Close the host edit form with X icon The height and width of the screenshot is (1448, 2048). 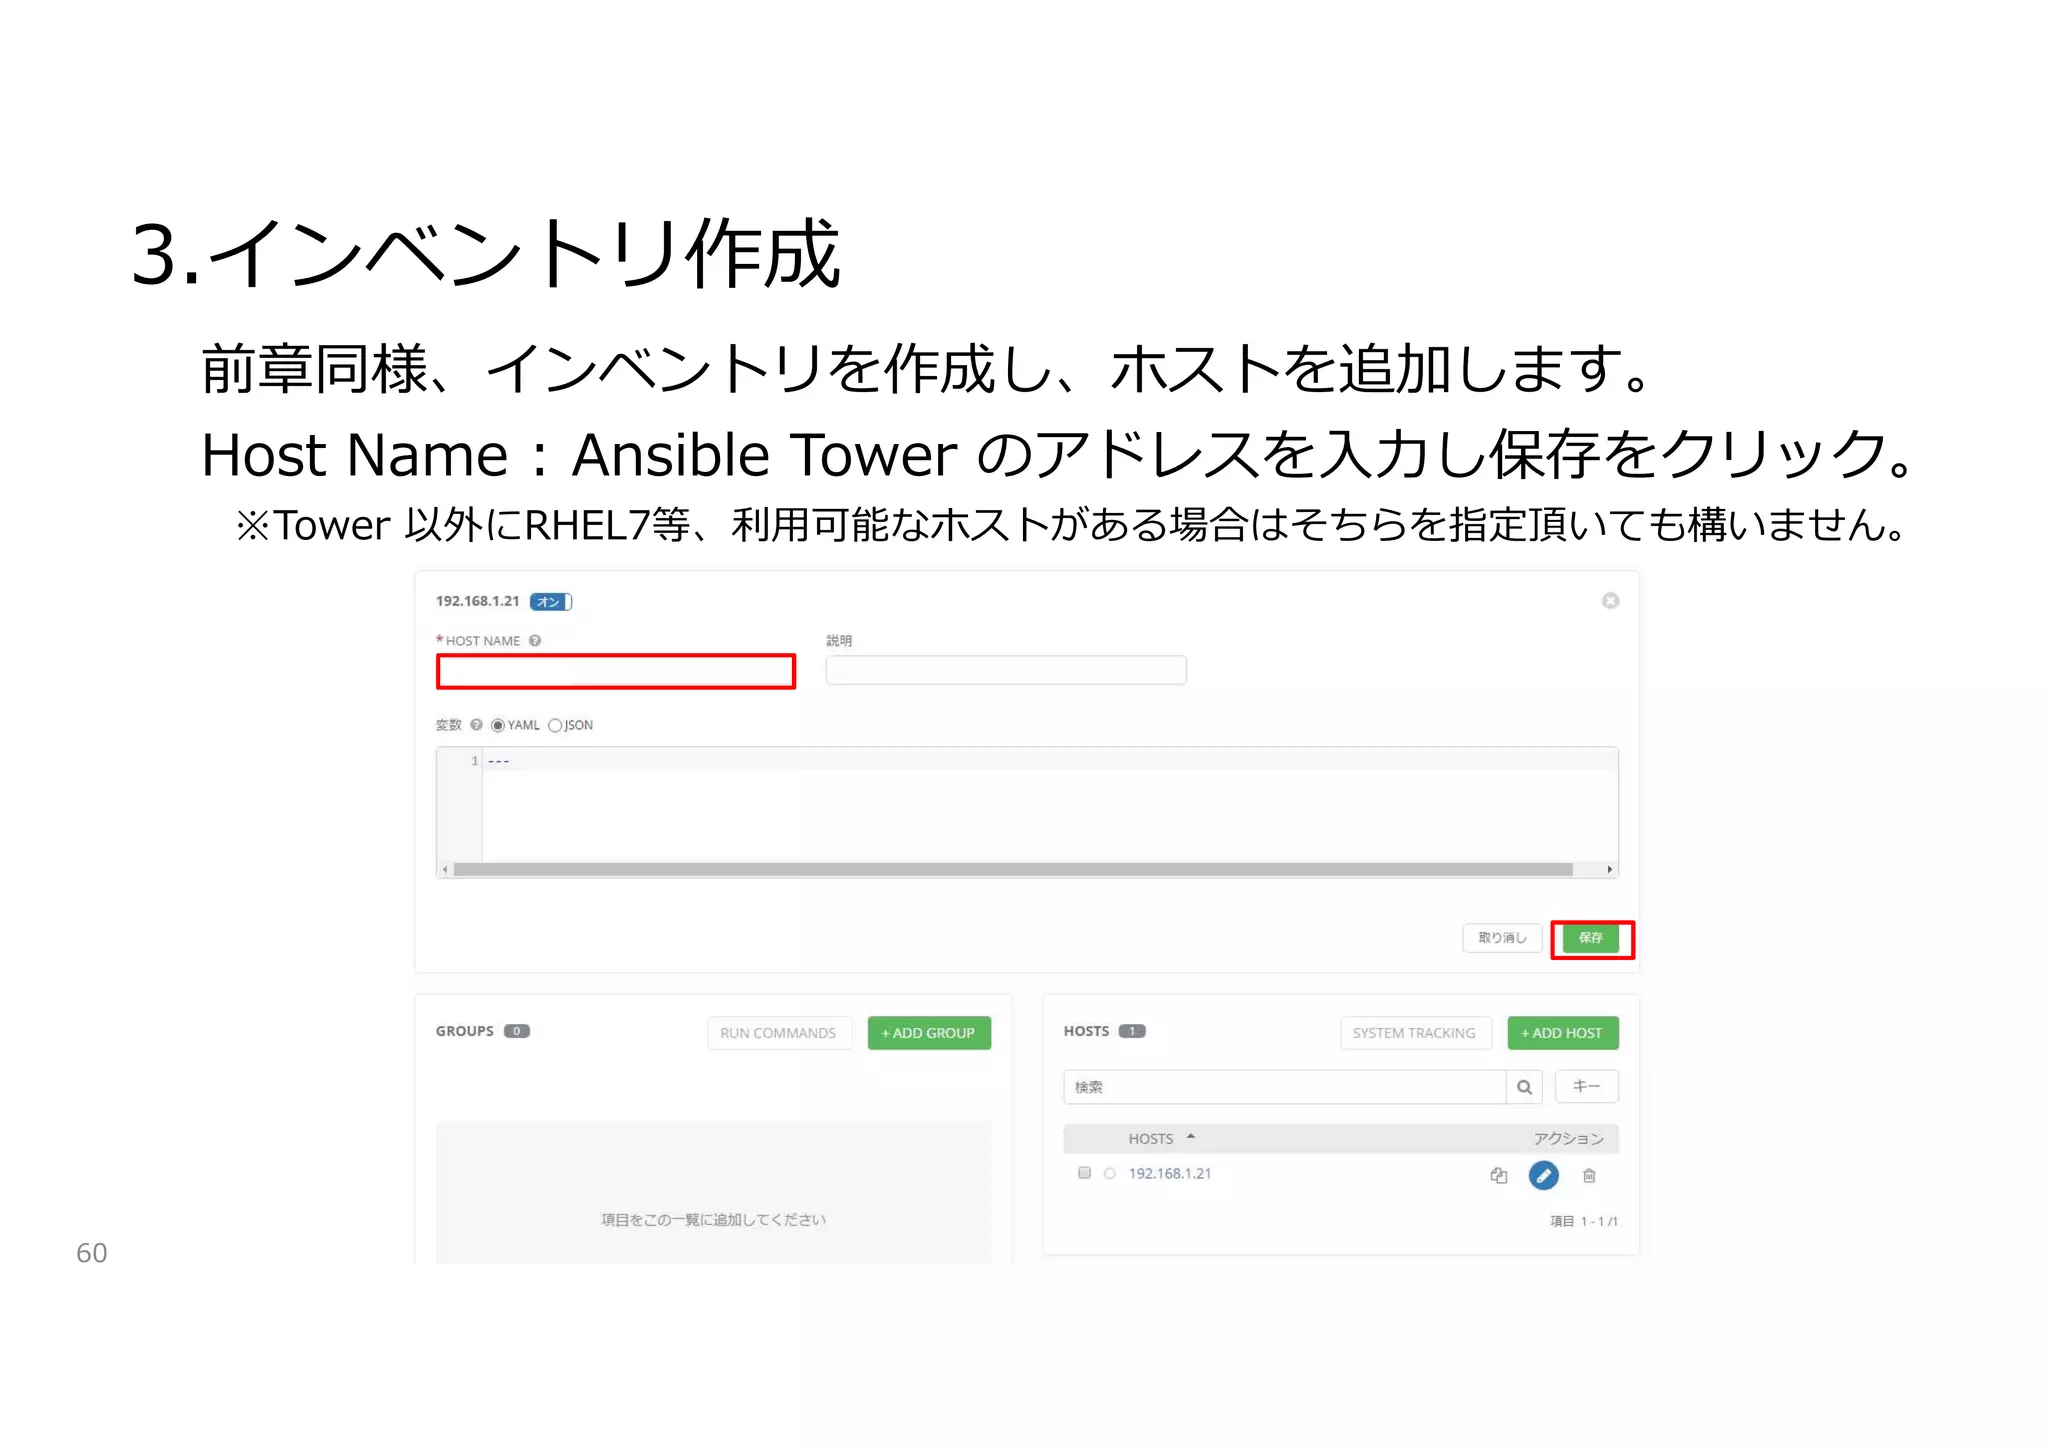click(x=1610, y=601)
